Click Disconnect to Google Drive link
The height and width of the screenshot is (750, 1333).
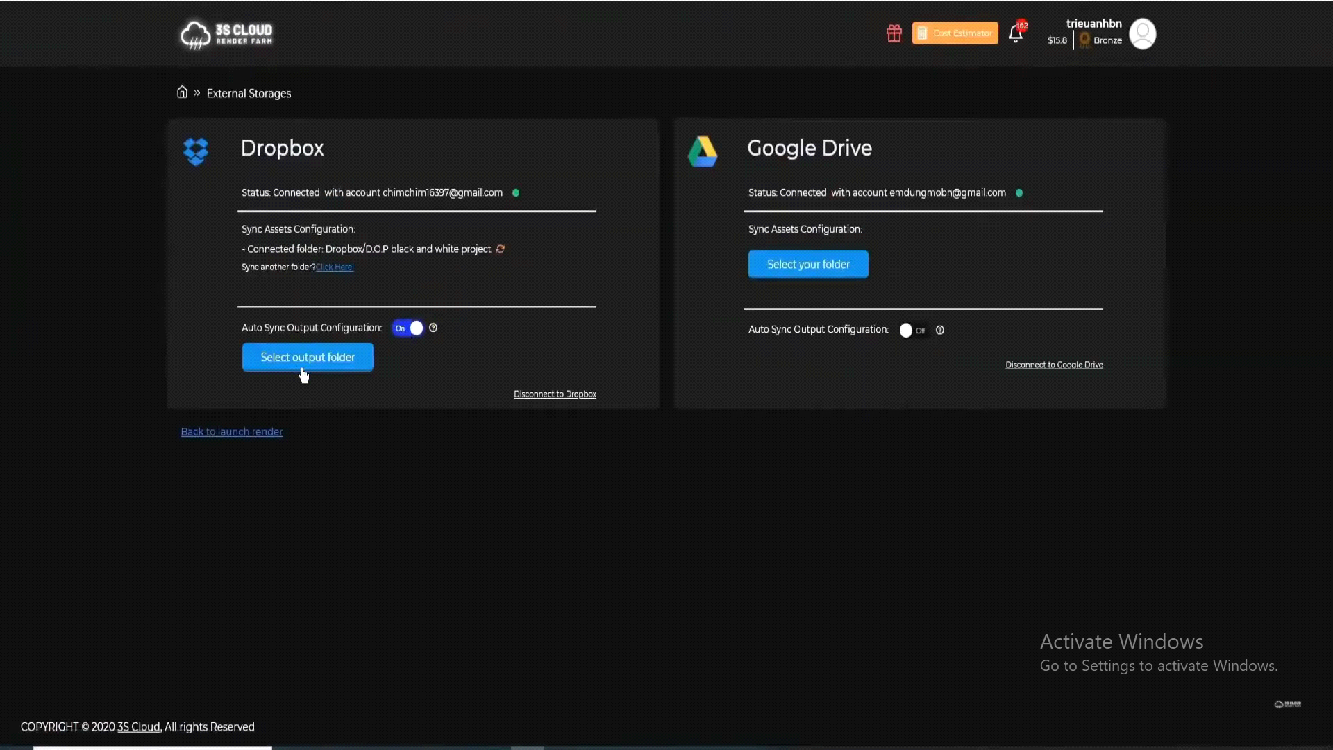click(x=1054, y=365)
